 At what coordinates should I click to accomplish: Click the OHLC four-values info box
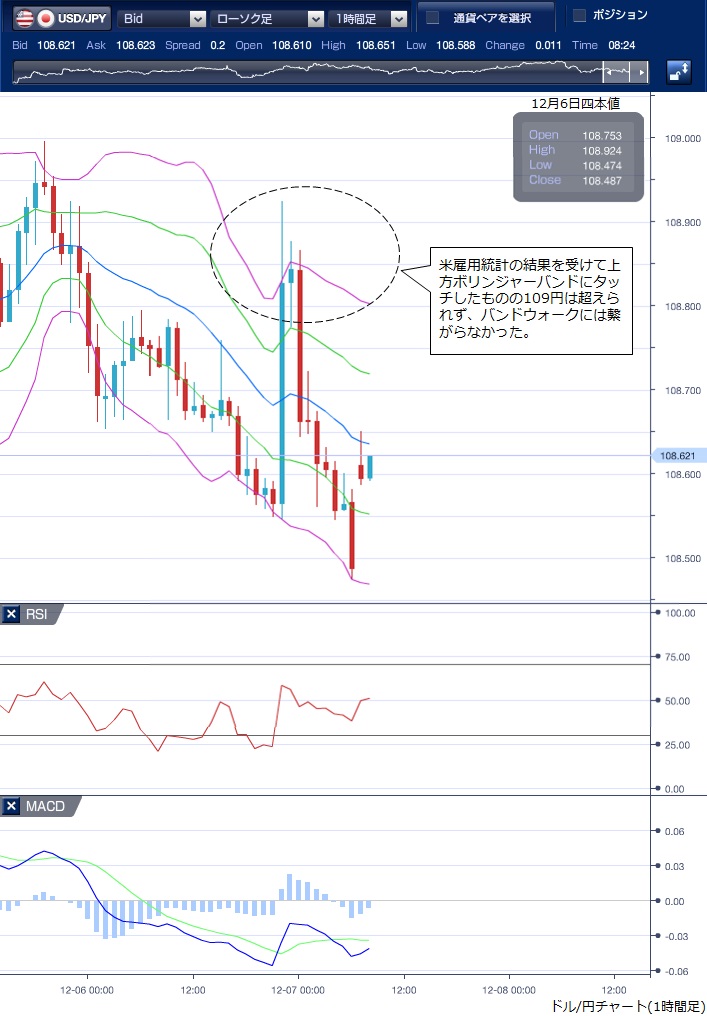[578, 158]
